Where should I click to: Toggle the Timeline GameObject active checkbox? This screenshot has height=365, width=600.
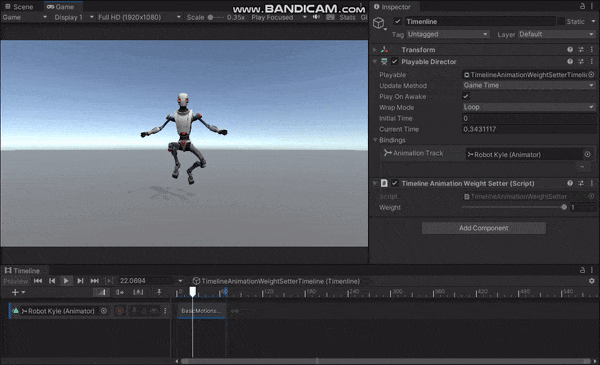pyautogui.click(x=398, y=21)
